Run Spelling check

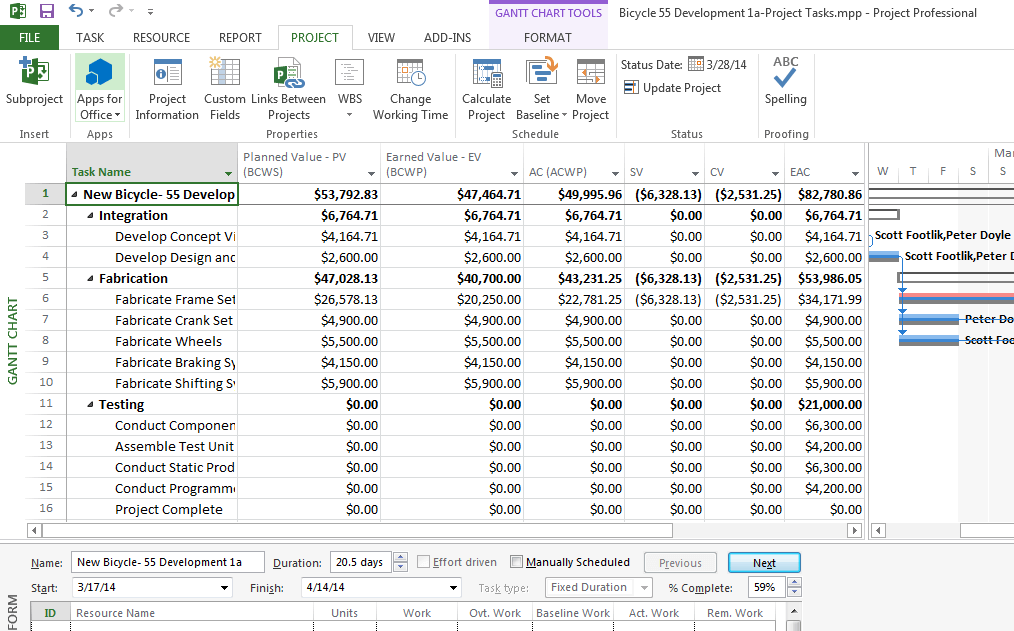coord(785,81)
